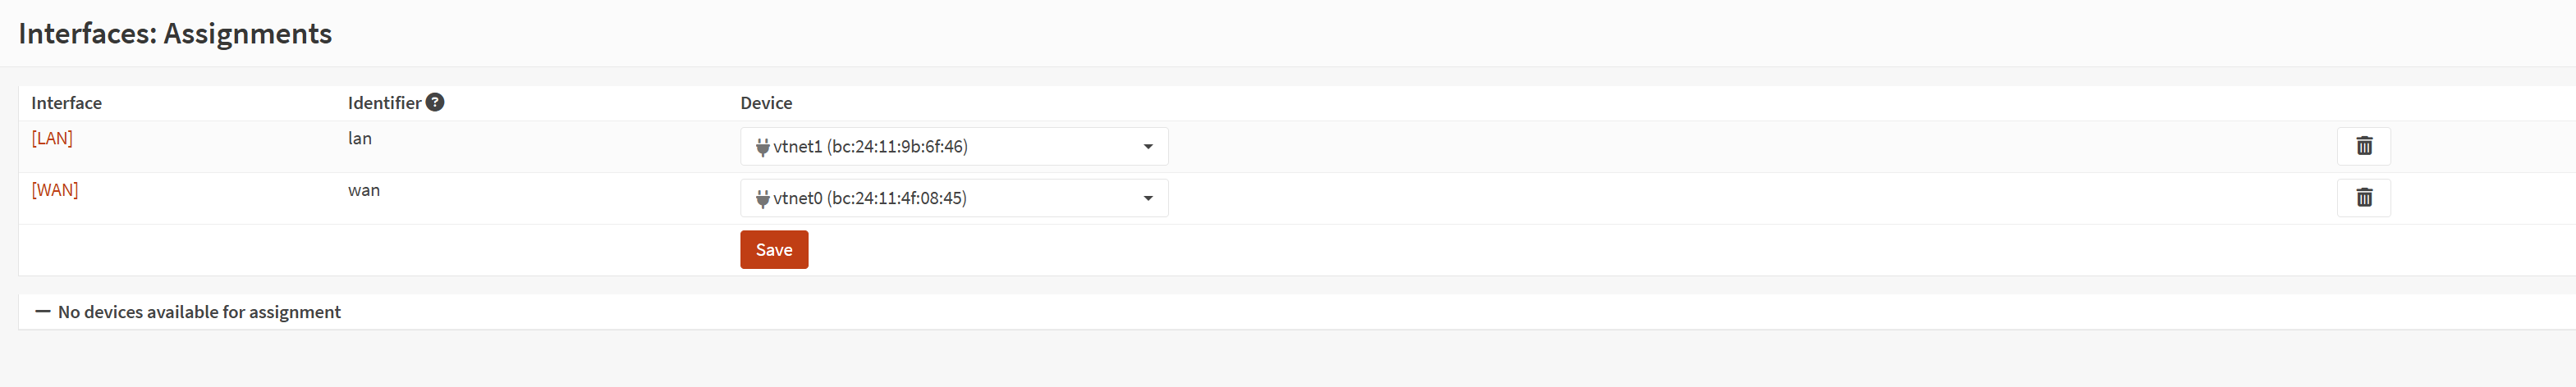Click the Device column header
The width and height of the screenshot is (2576, 387).
click(x=766, y=103)
